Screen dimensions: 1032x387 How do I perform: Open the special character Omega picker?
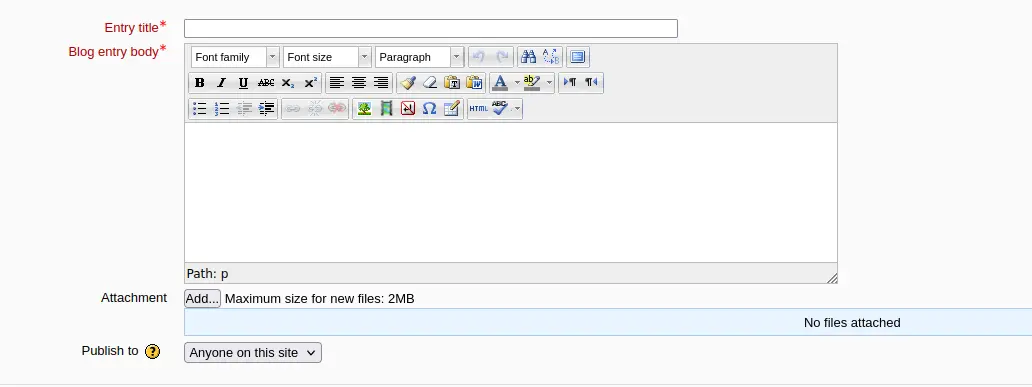[x=429, y=109]
